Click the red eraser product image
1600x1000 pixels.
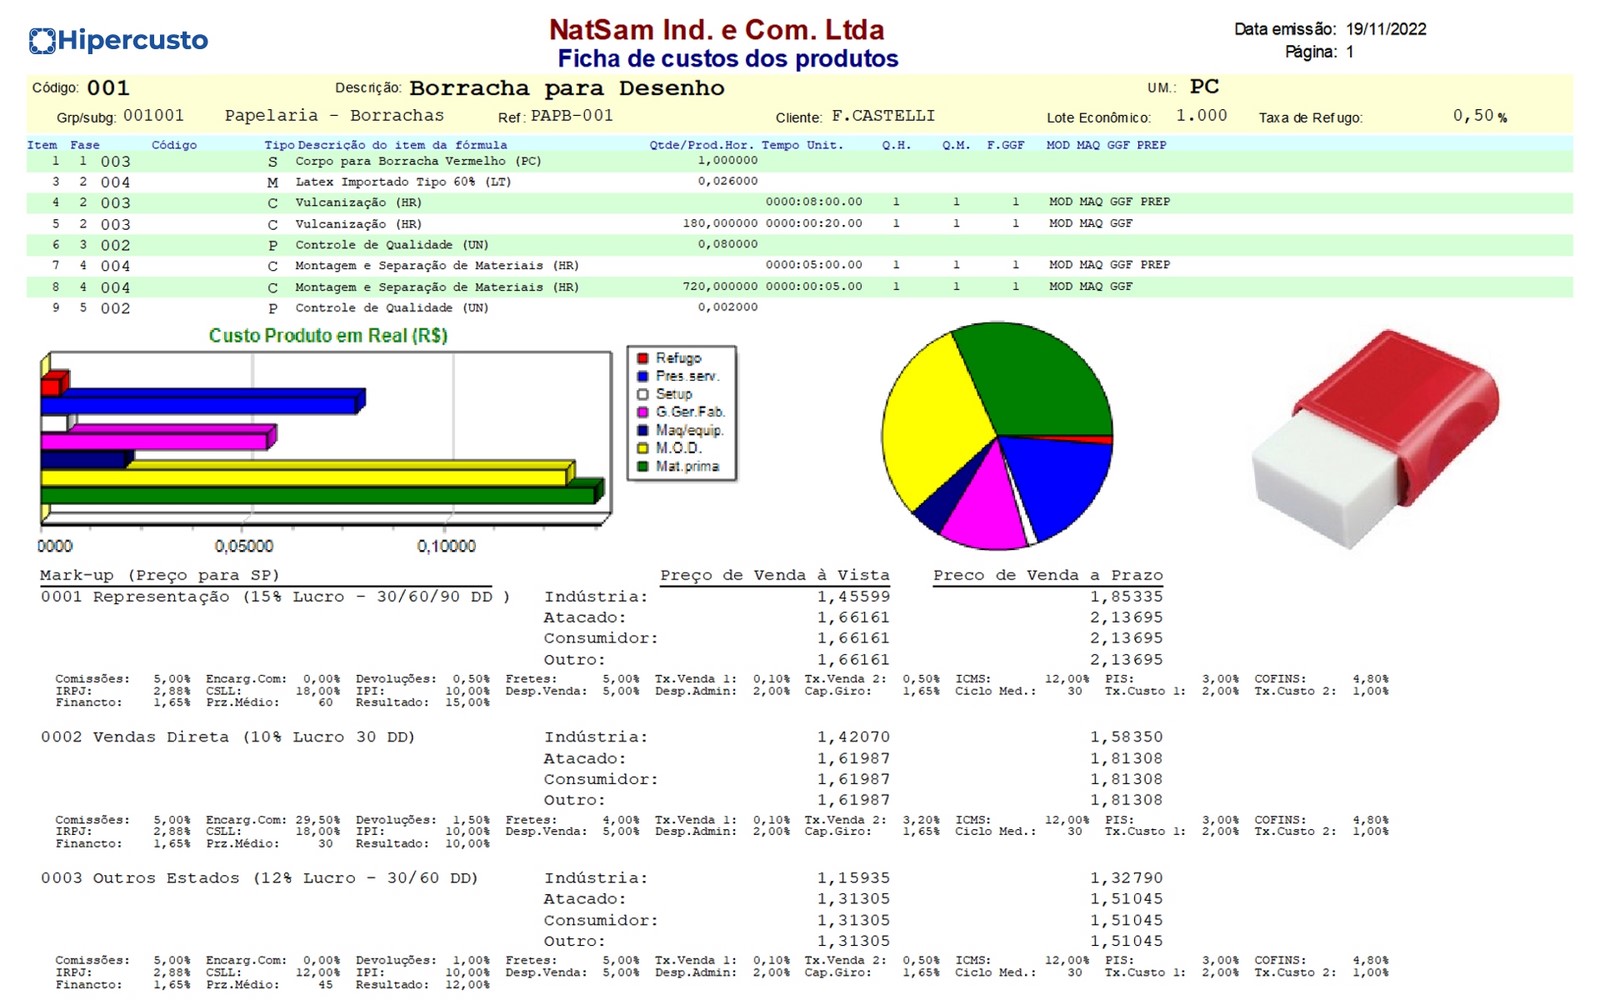[1376, 438]
